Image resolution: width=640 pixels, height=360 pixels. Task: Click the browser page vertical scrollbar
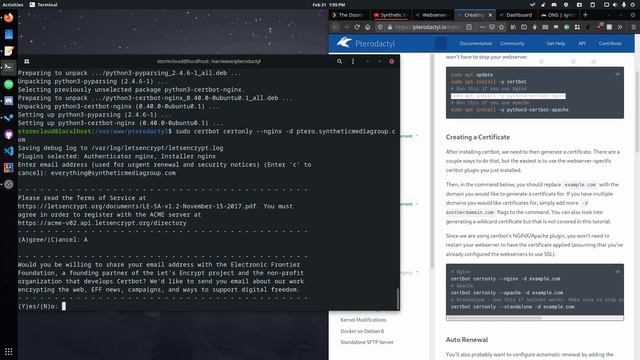[x=638, y=112]
